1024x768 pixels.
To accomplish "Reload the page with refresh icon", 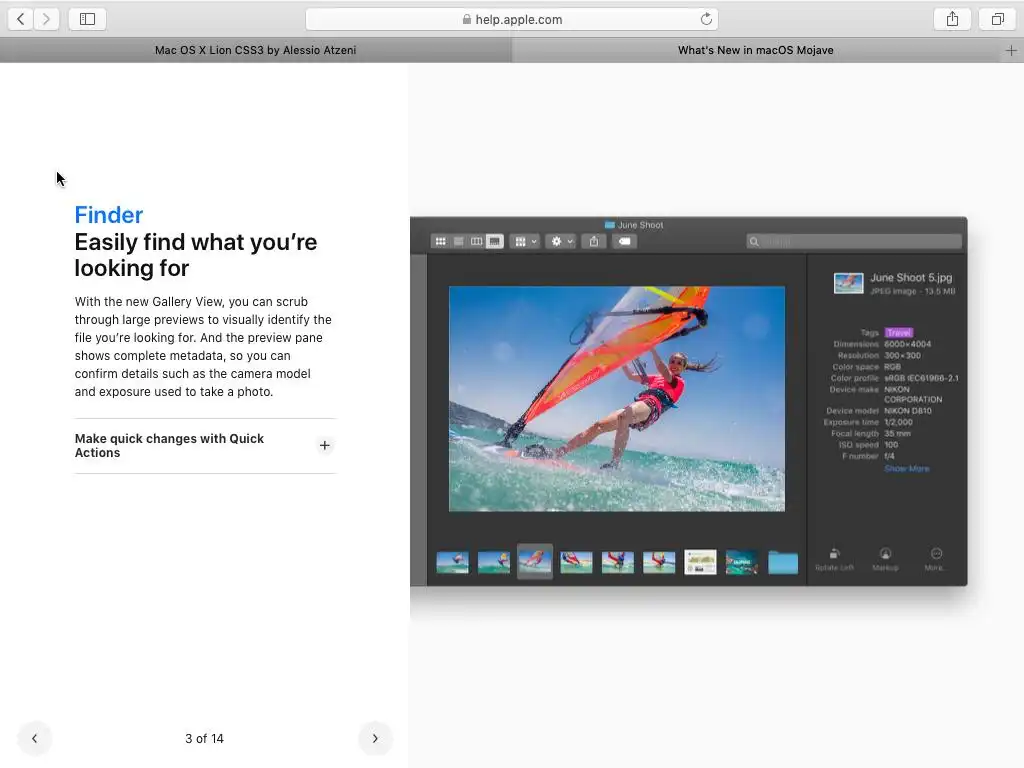I will [x=706, y=19].
